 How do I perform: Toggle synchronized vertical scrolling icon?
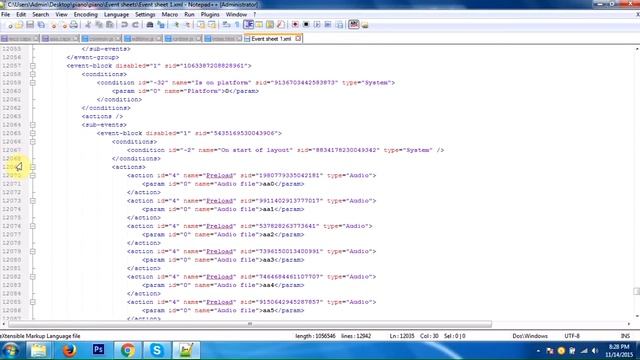click(201, 25)
